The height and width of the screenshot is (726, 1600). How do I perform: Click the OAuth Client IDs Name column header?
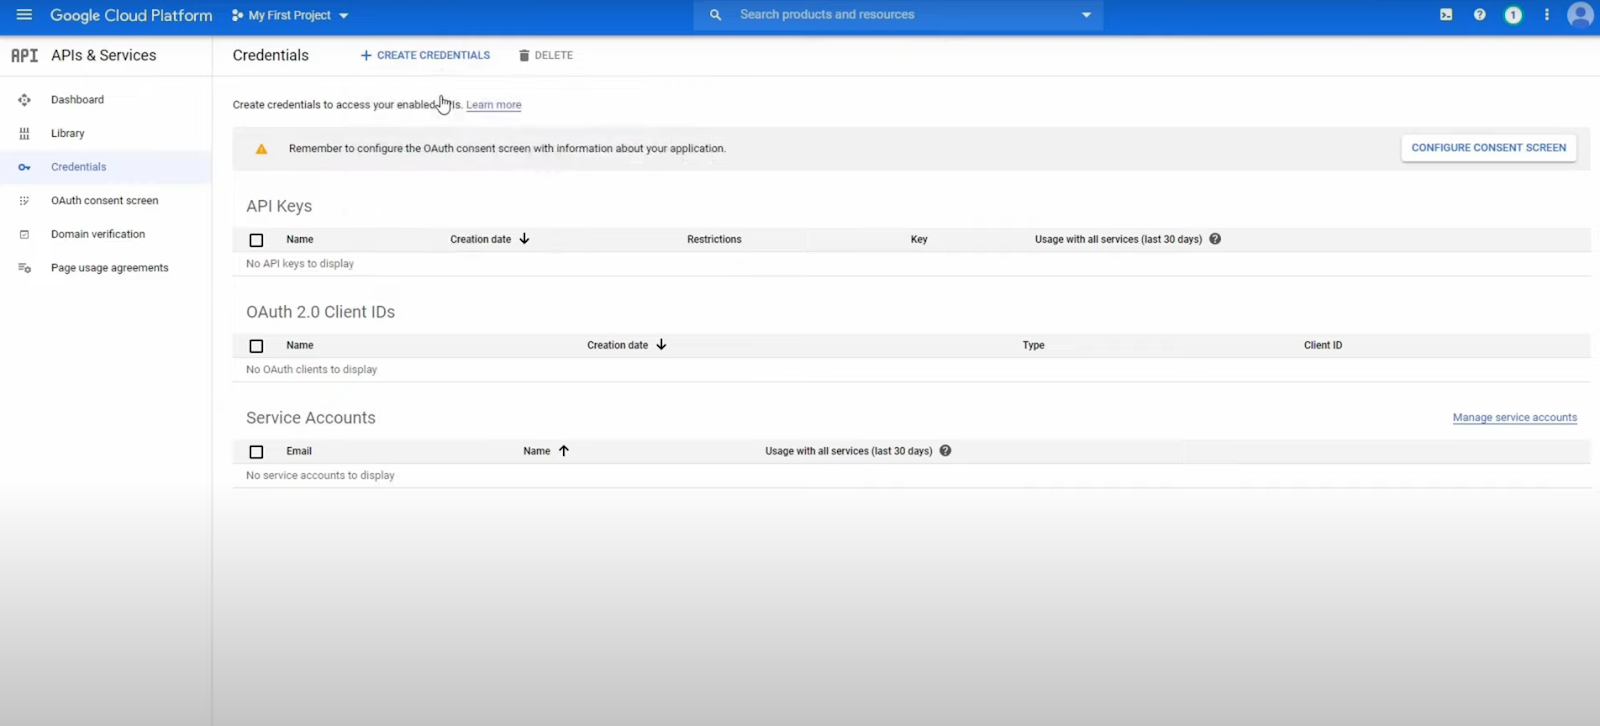pyautogui.click(x=300, y=346)
